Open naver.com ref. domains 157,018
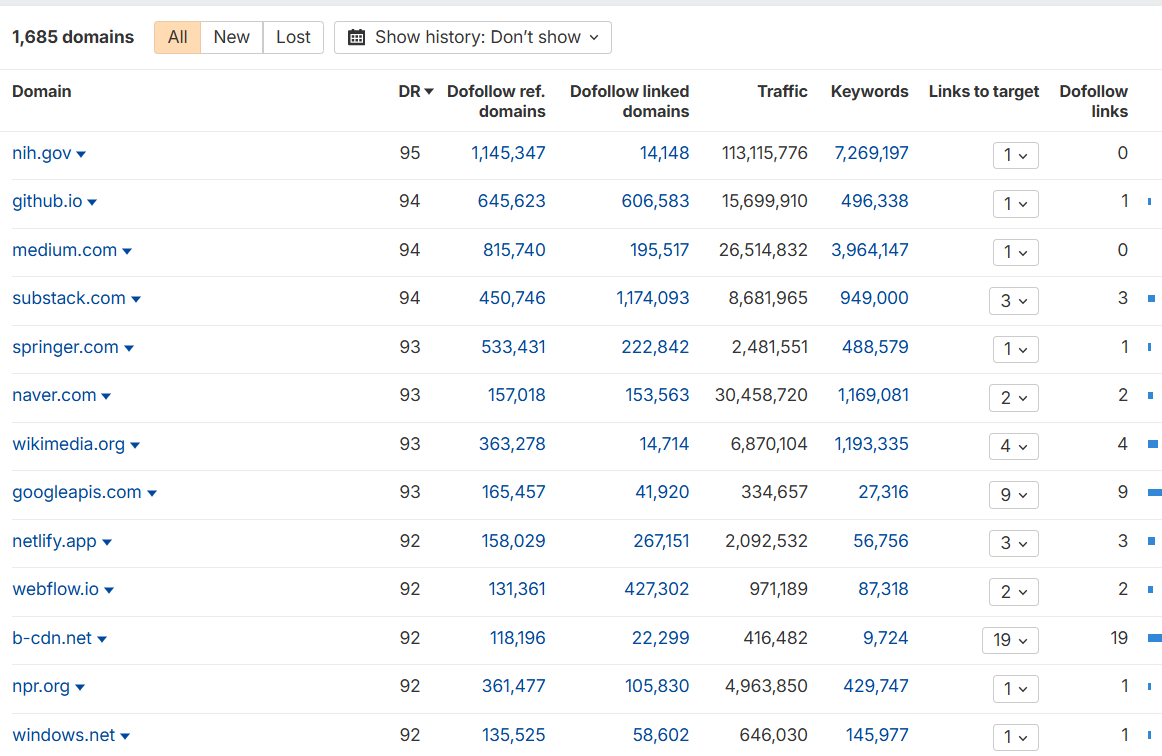The image size is (1162, 756). 517,396
